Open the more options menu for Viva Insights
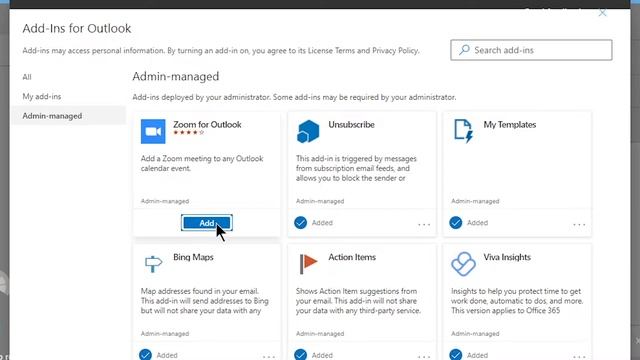This screenshot has height=360, width=640. pyautogui.click(x=579, y=356)
